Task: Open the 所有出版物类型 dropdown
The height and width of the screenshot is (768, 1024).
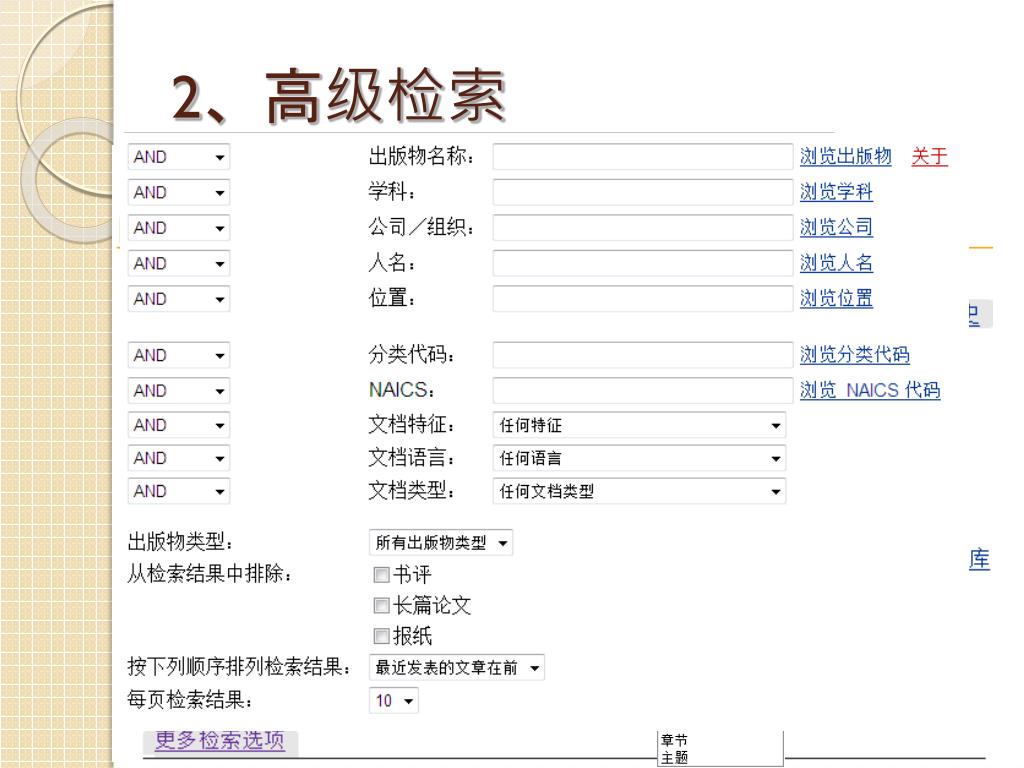Action: coord(441,543)
